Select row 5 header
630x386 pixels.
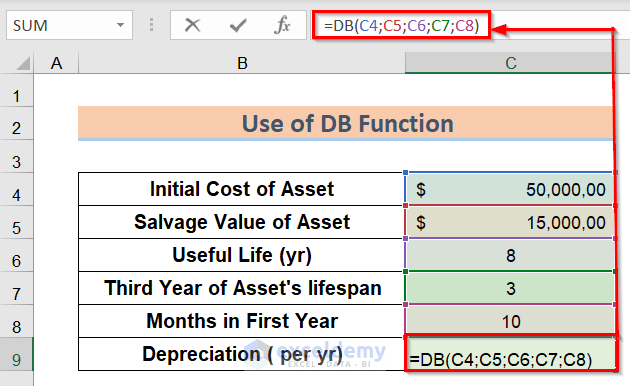click(x=16, y=223)
